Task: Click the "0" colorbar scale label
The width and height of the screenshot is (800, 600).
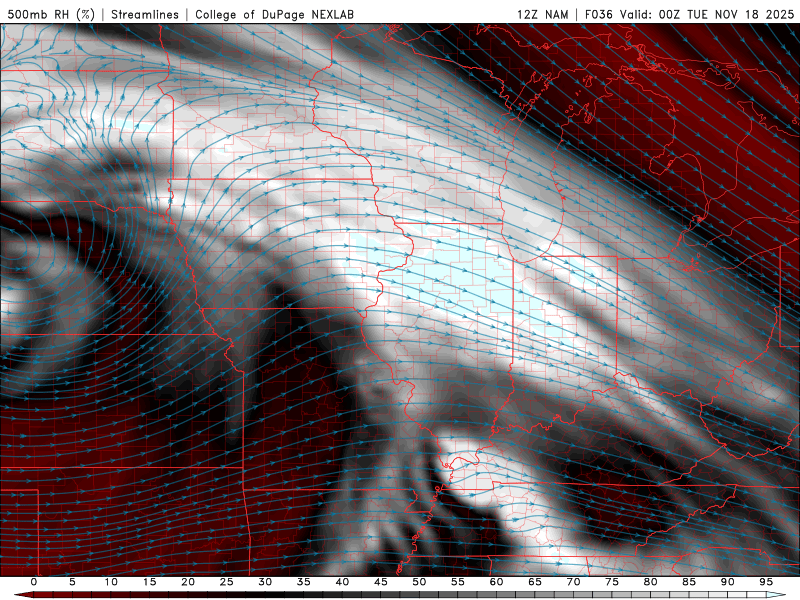Action: coord(34,582)
